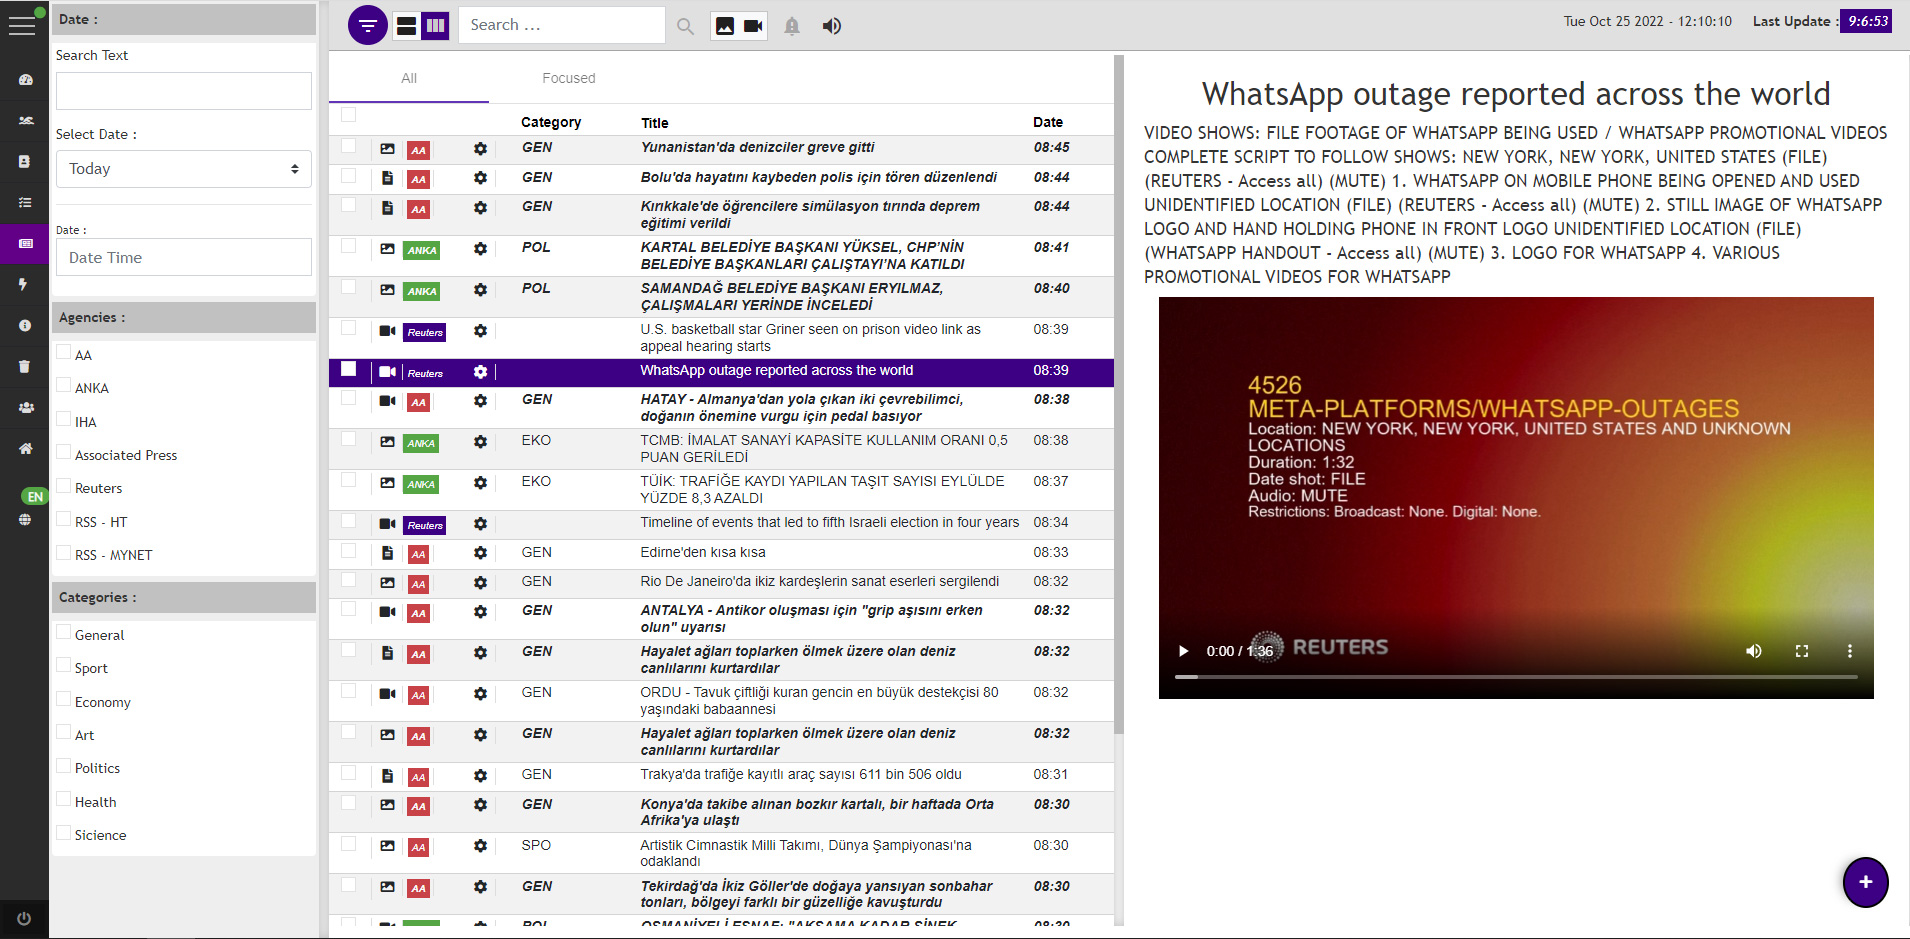Screen dimensions: 1910x939
Task: Open the trash icon in sidebar
Action: [25, 367]
